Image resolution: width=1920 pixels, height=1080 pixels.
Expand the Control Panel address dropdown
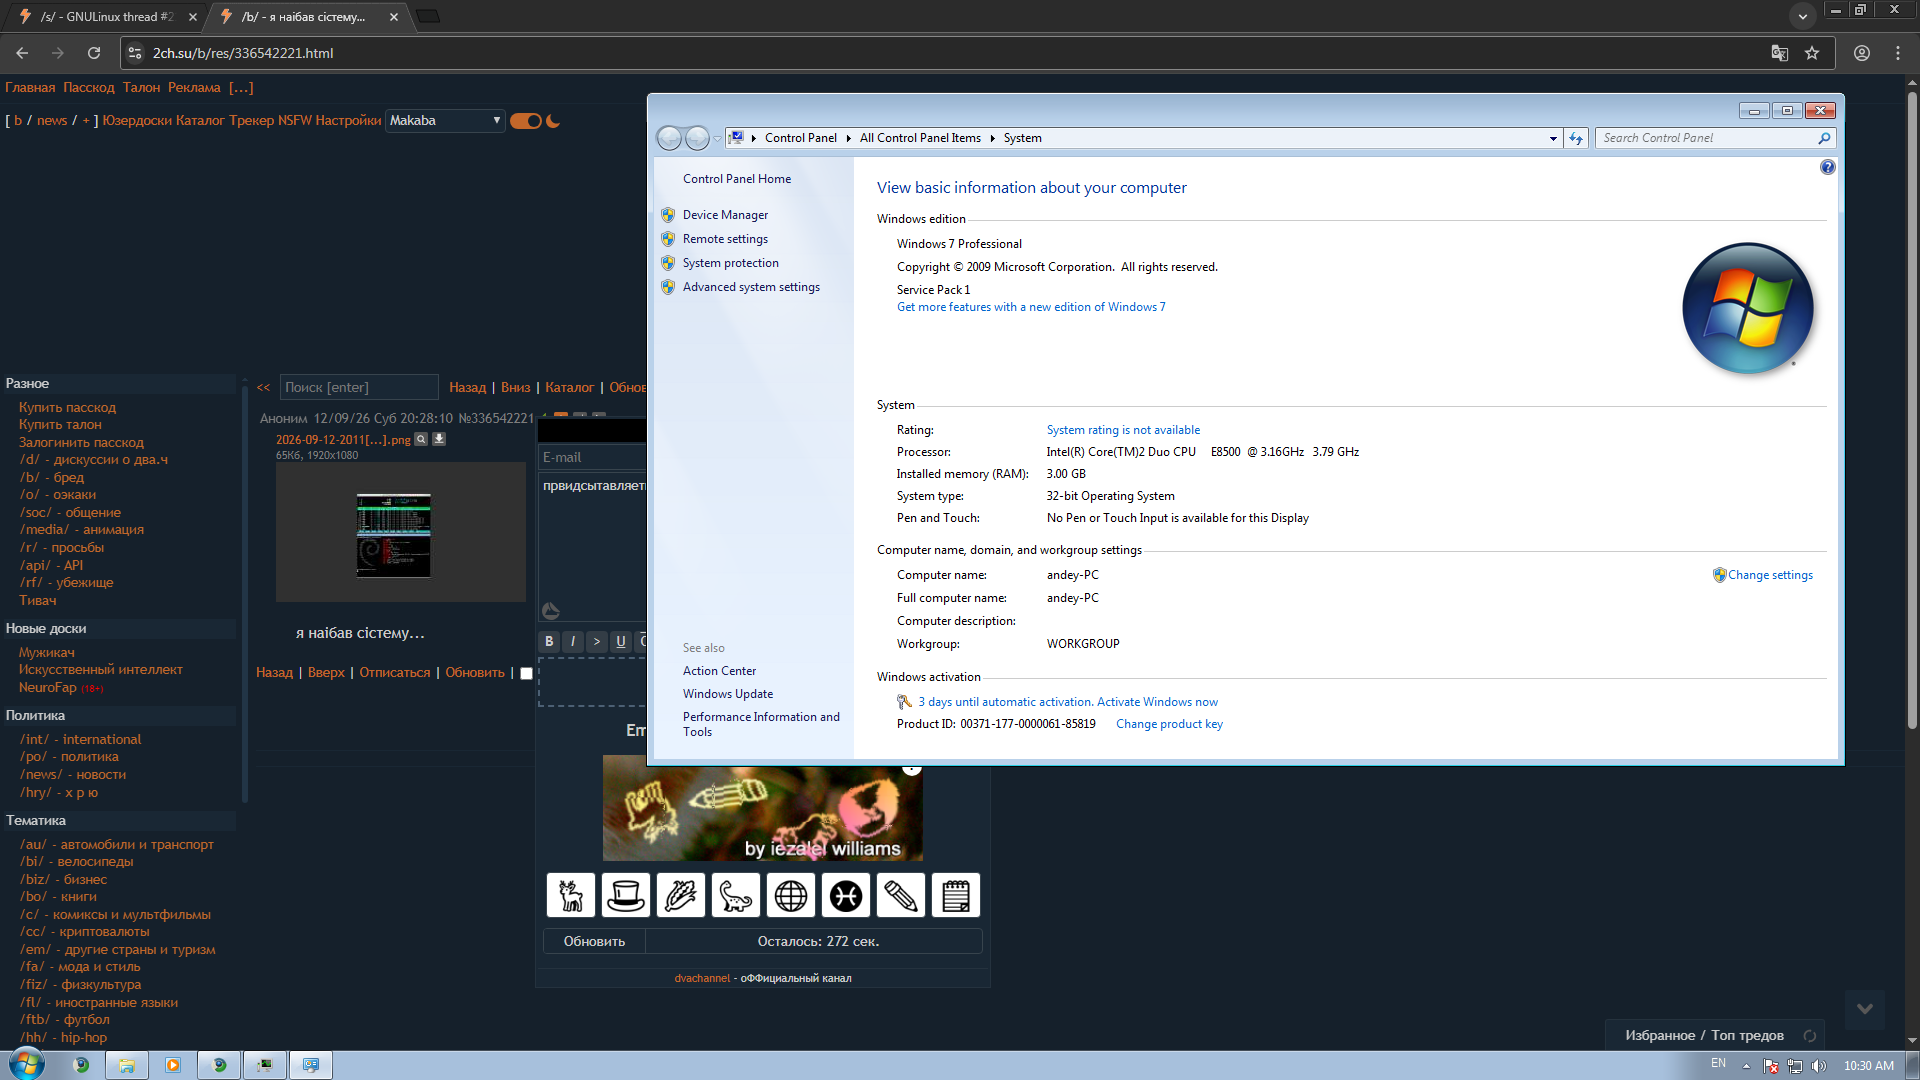pyautogui.click(x=1553, y=138)
